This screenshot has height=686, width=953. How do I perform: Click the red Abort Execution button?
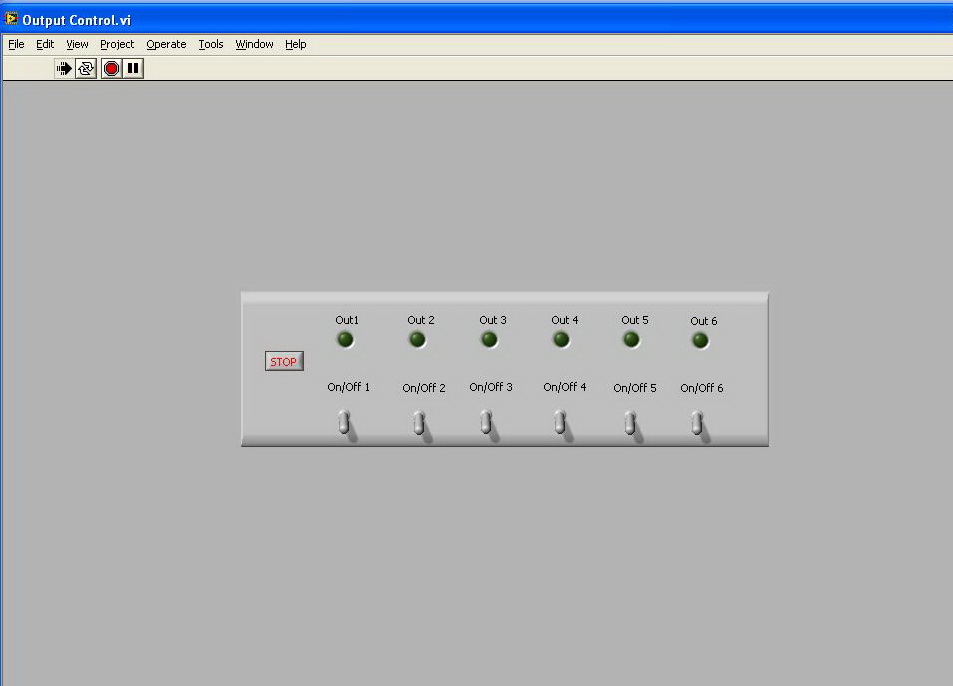pos(111,69)
